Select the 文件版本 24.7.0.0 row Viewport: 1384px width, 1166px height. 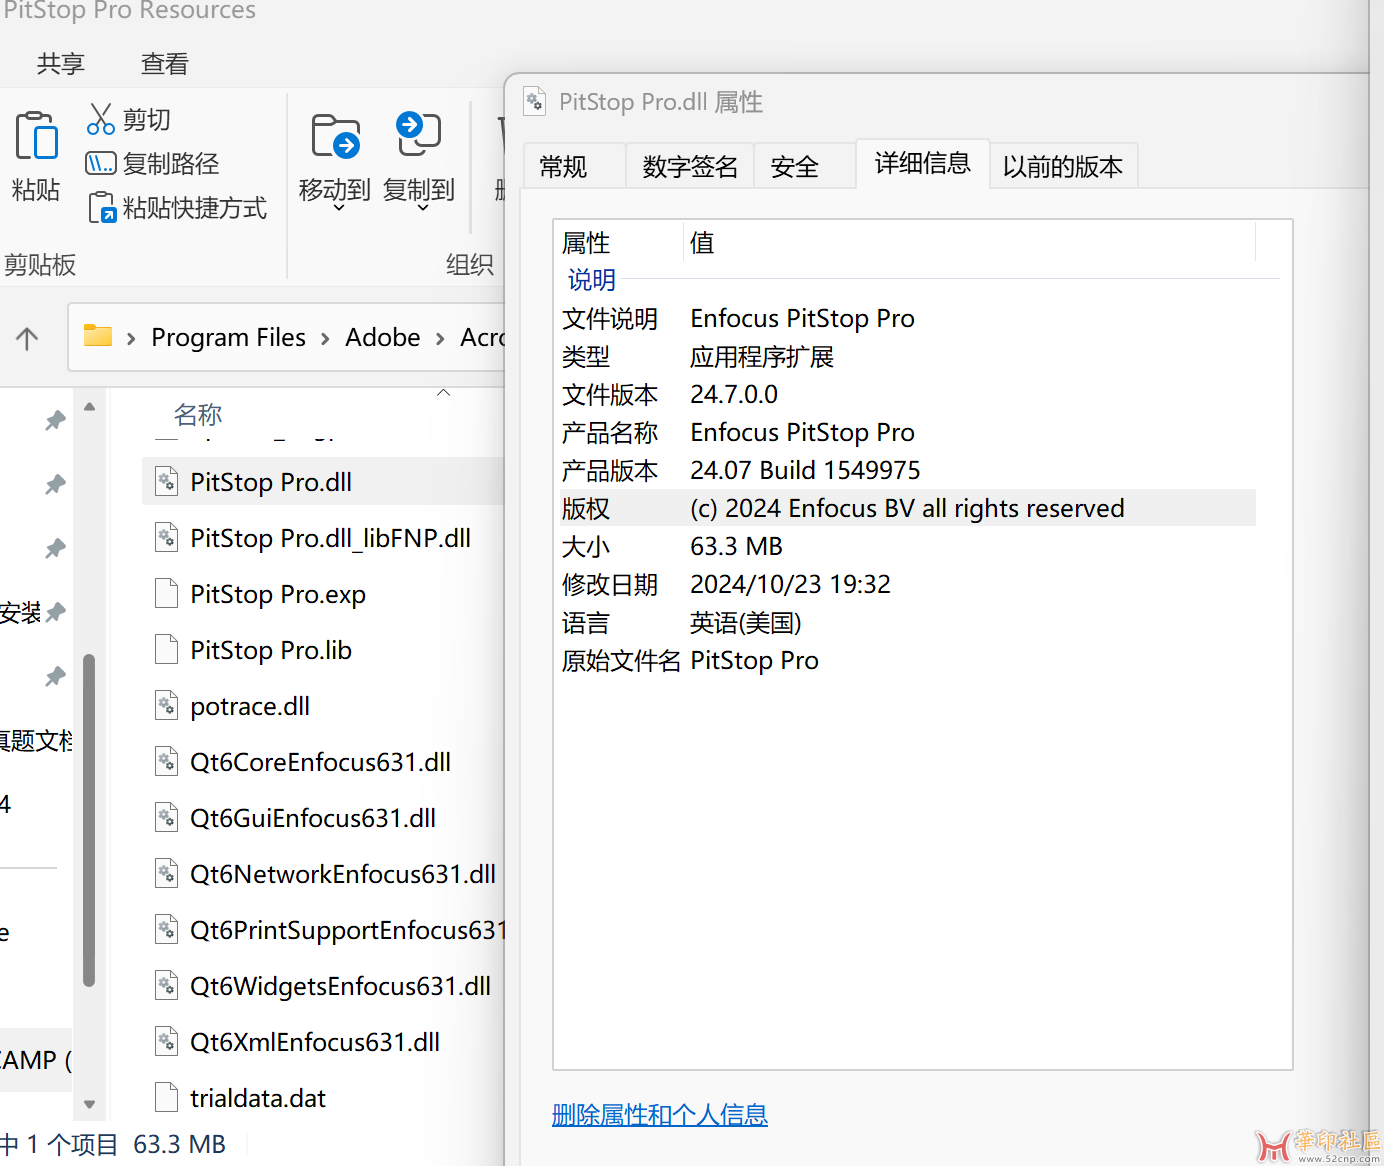coord(906,394)
